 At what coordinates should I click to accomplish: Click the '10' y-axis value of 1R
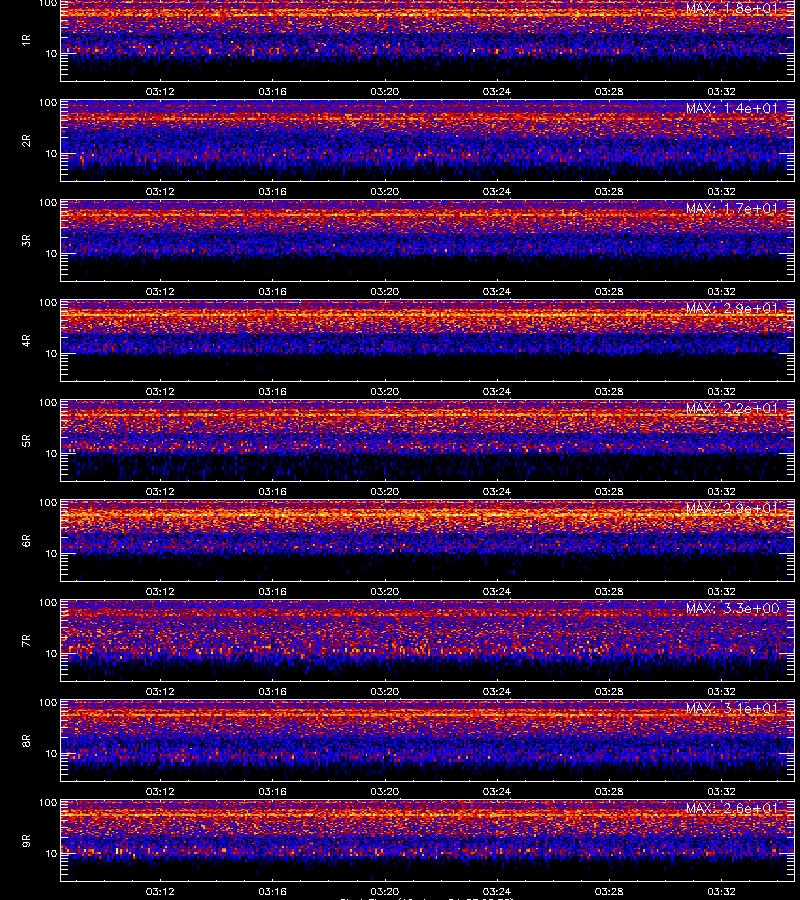(51, 53)
